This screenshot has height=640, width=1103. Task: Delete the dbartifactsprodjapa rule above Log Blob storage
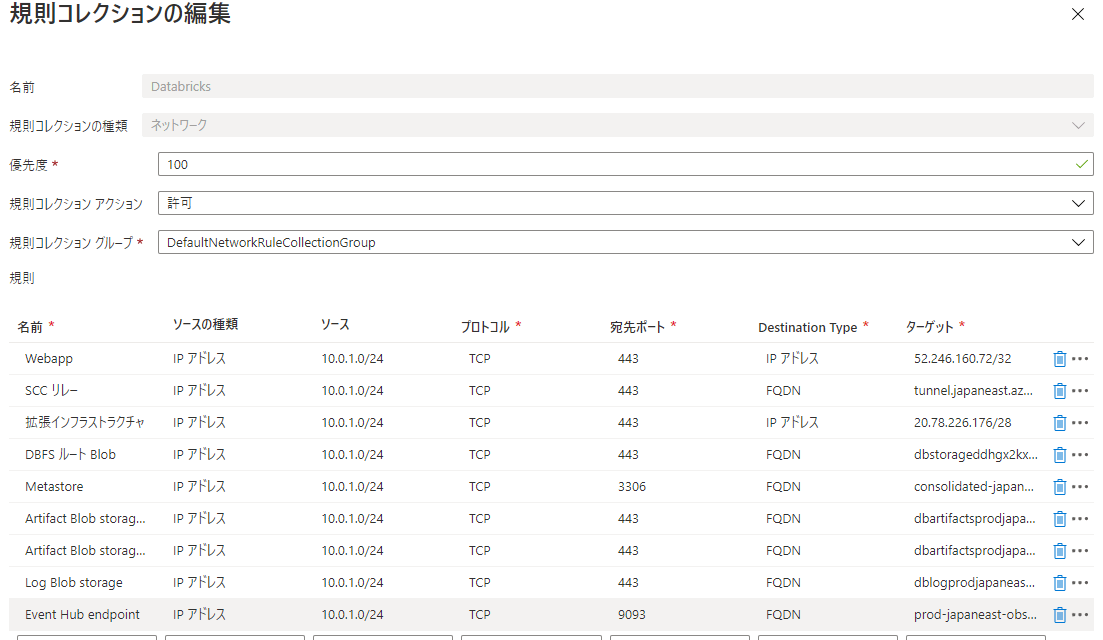[1059, 551]
